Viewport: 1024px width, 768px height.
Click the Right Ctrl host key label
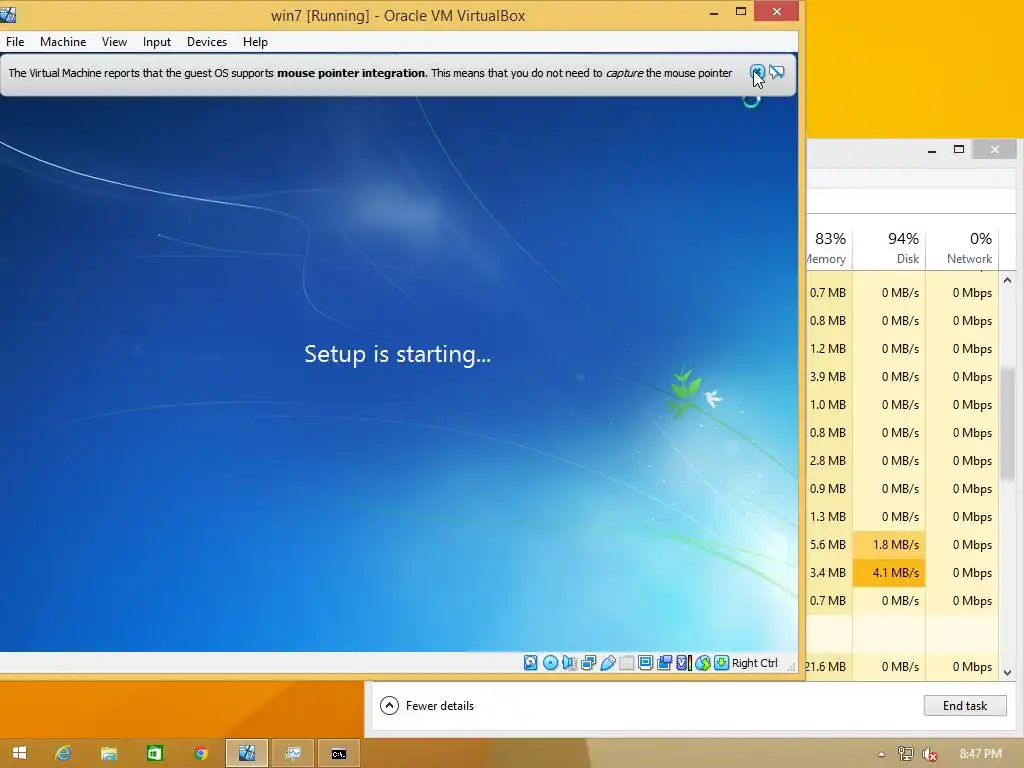(754, 663)
